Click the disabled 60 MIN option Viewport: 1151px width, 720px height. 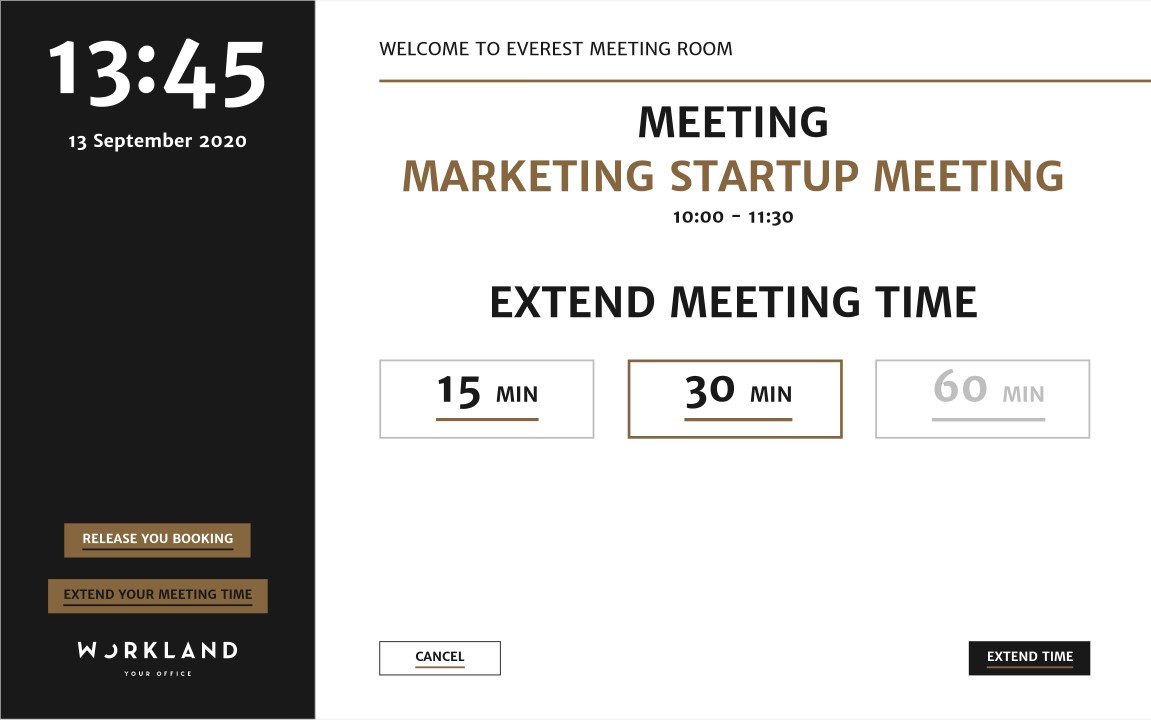(x=982, y=396)
